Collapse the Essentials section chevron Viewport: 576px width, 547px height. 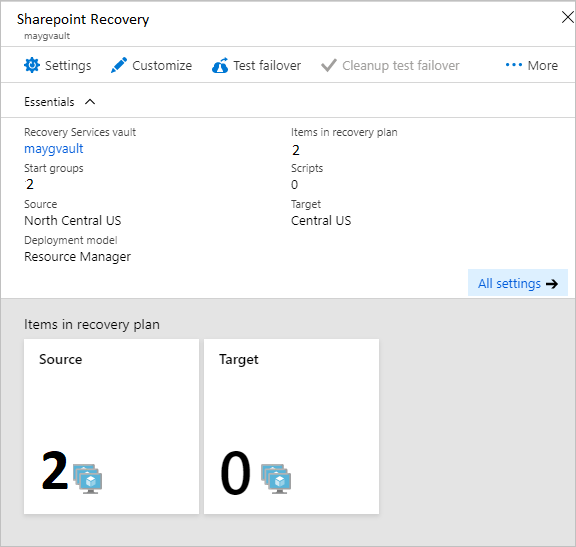click(90, 102)
